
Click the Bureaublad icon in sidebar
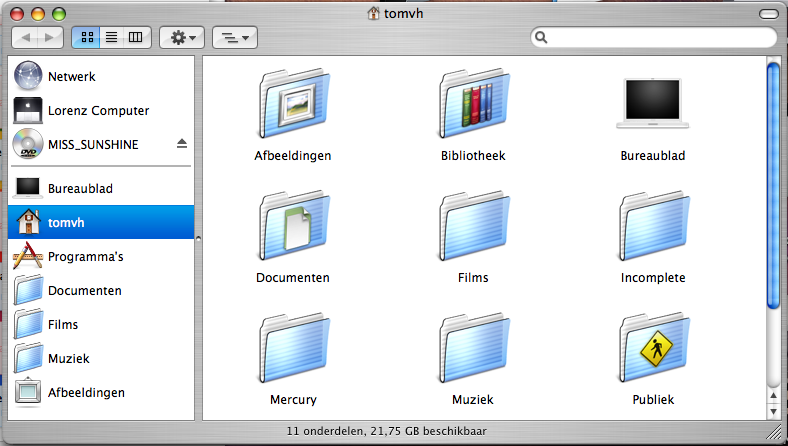point(28,188)
